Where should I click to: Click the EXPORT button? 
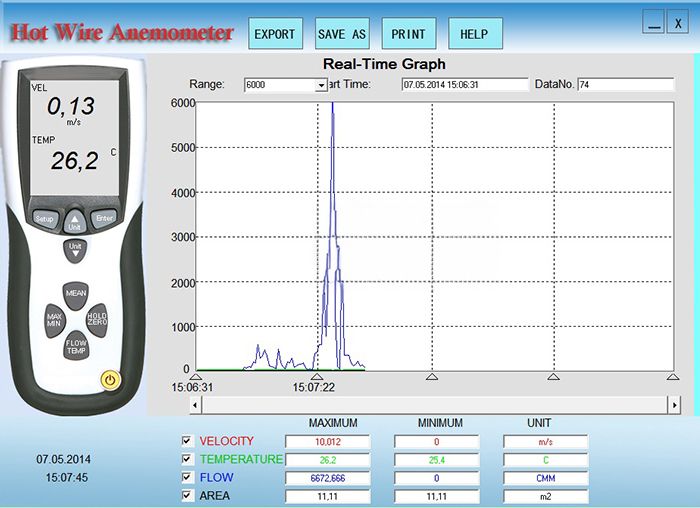click(274, 34)
